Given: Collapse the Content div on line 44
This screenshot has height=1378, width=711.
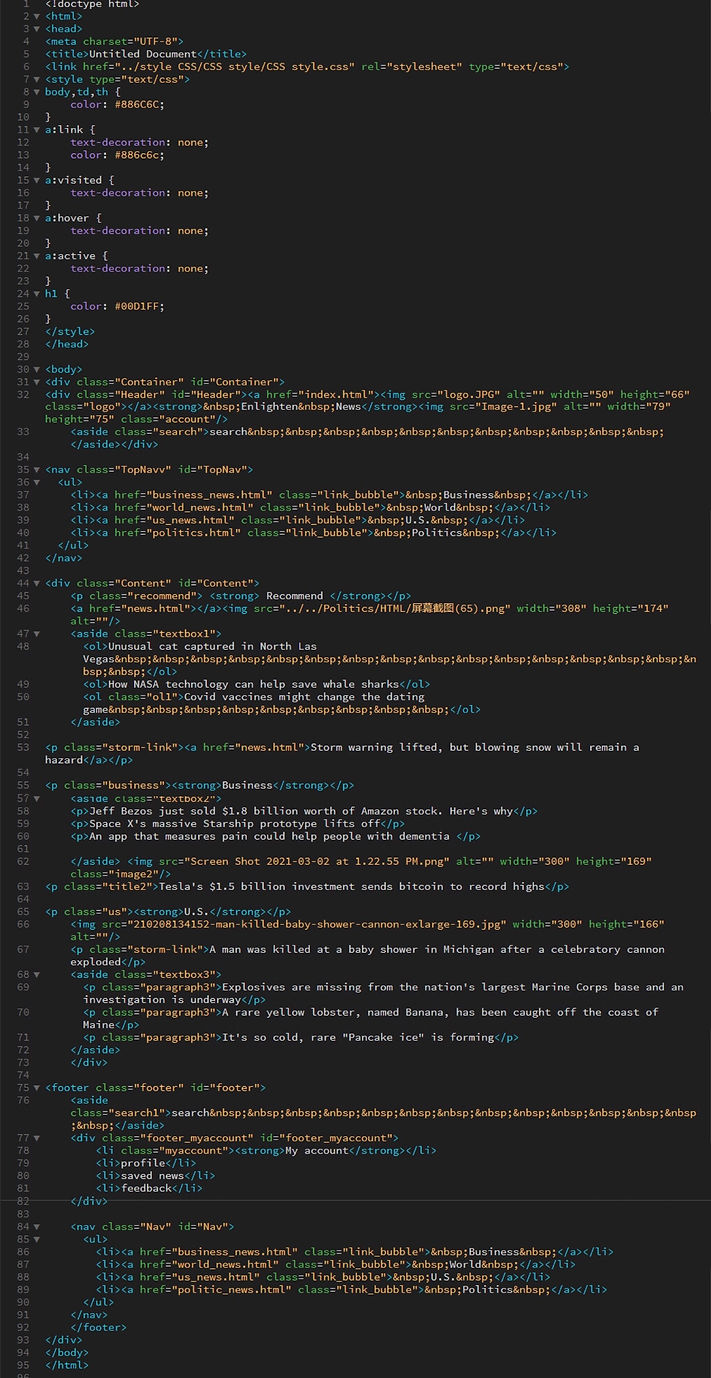Looking at the screenshot, I should click(x=37, y=583).
